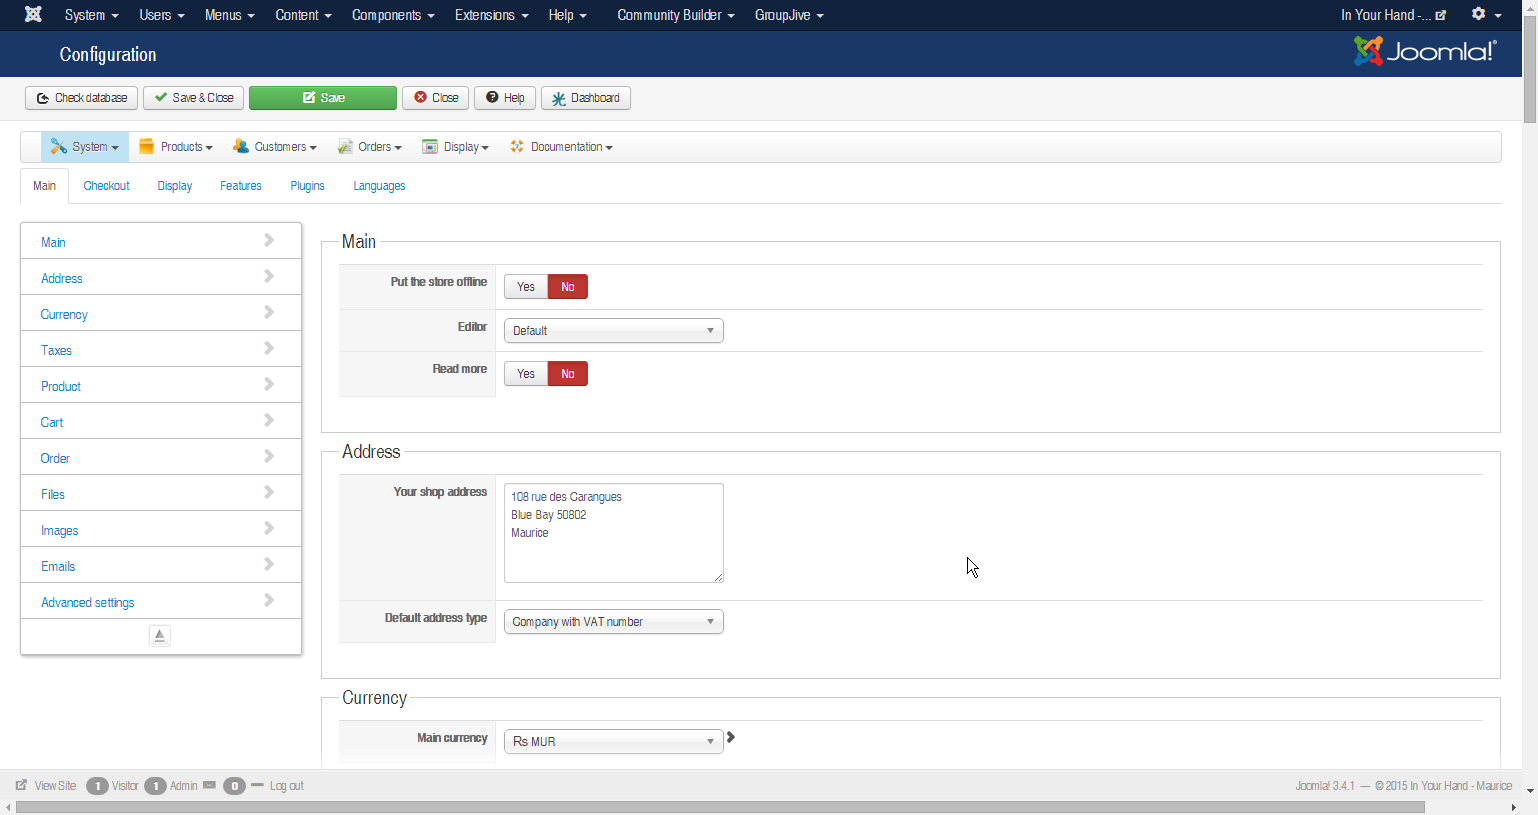Open the Components menu in top bar

[393, 15]
